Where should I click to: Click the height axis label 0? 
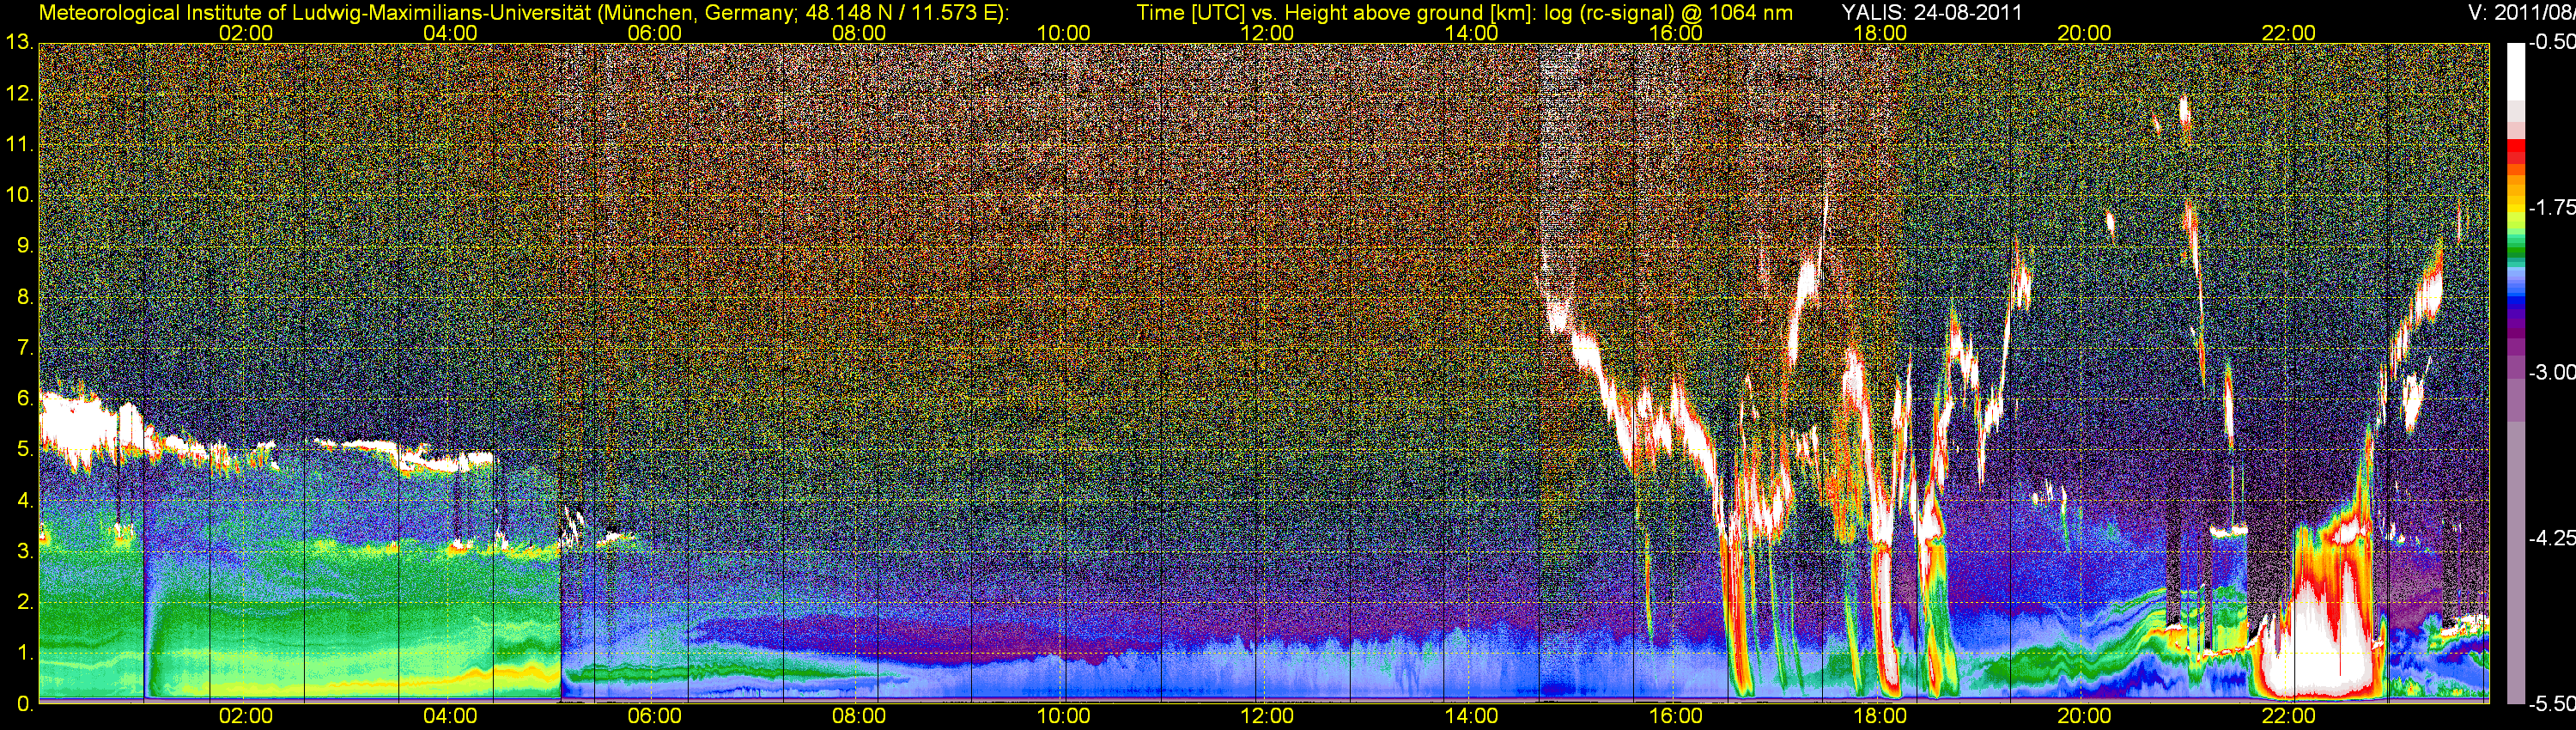click(x=25, y=703)
